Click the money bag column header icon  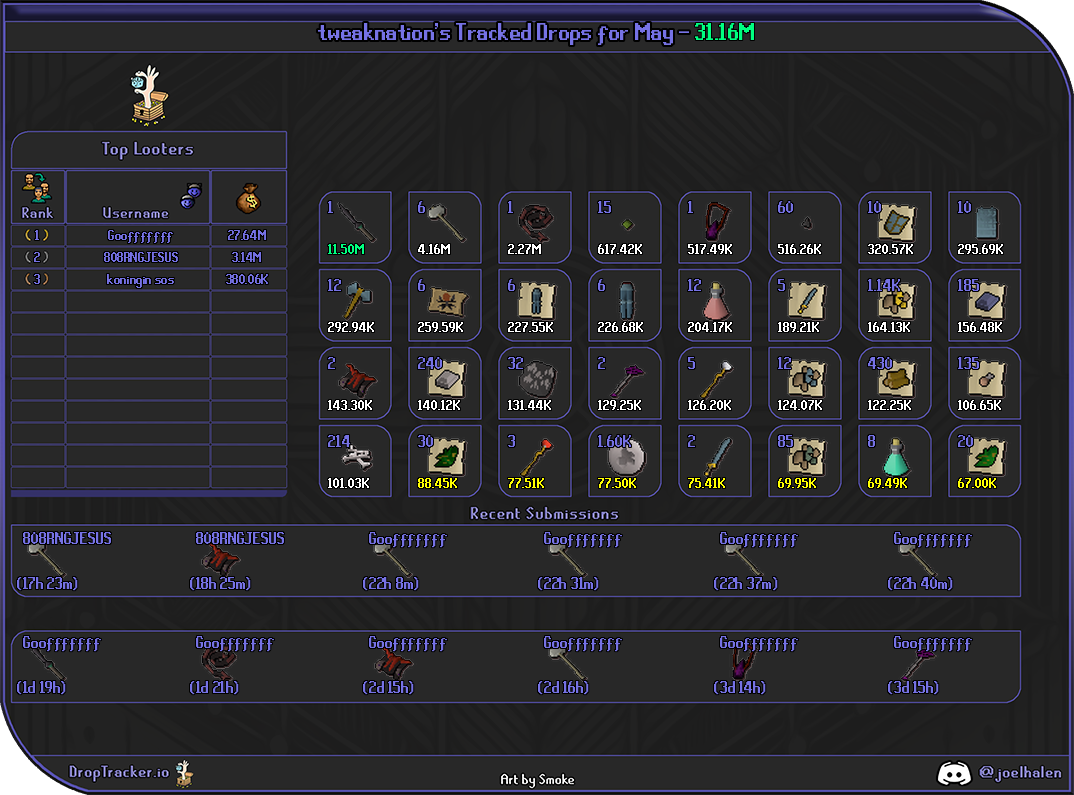pos(249,199)
